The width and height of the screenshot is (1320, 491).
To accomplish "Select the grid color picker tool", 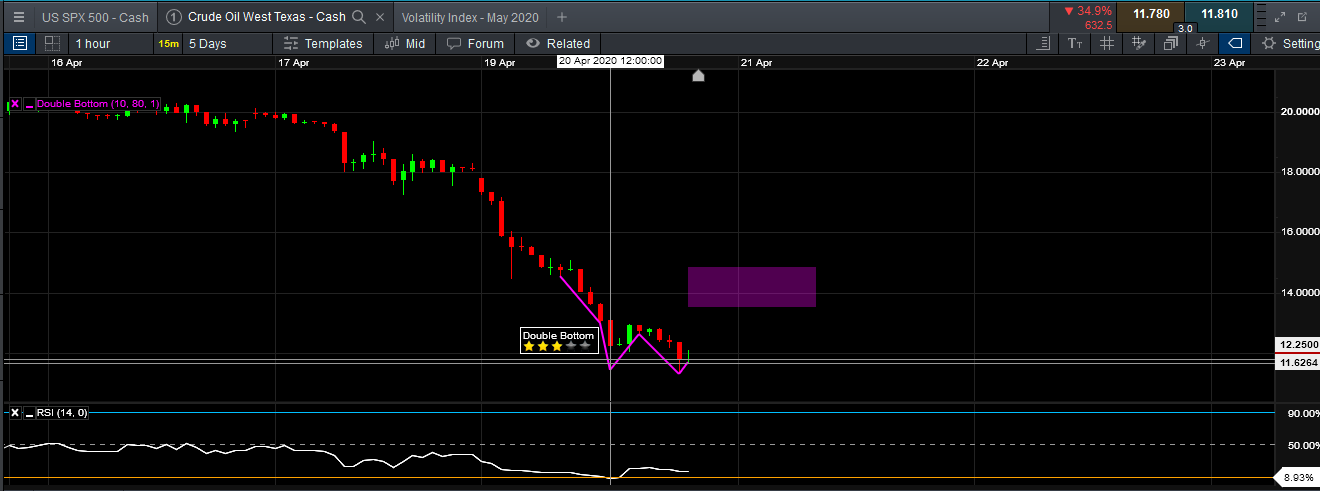I will (1138, 43).
